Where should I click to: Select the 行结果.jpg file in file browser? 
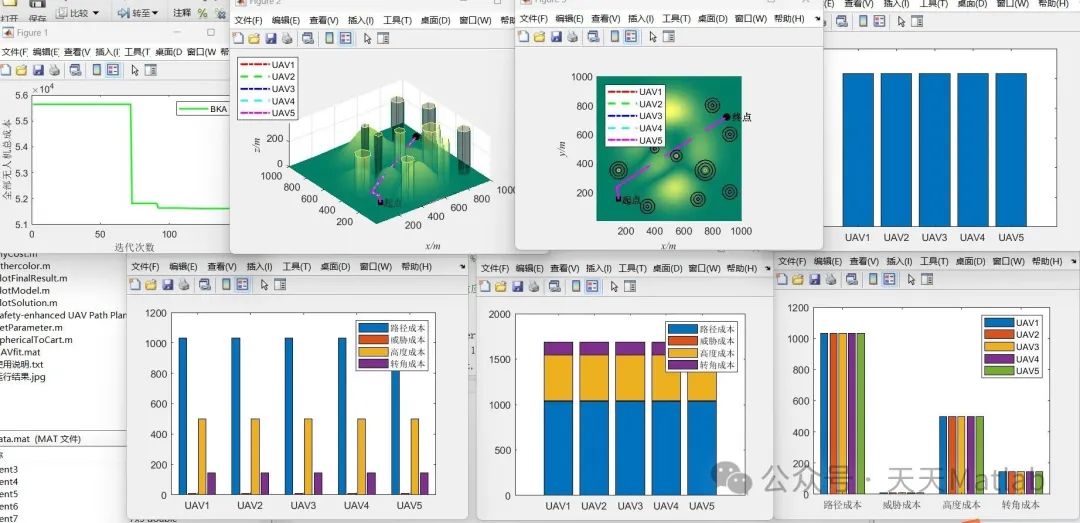23,377
